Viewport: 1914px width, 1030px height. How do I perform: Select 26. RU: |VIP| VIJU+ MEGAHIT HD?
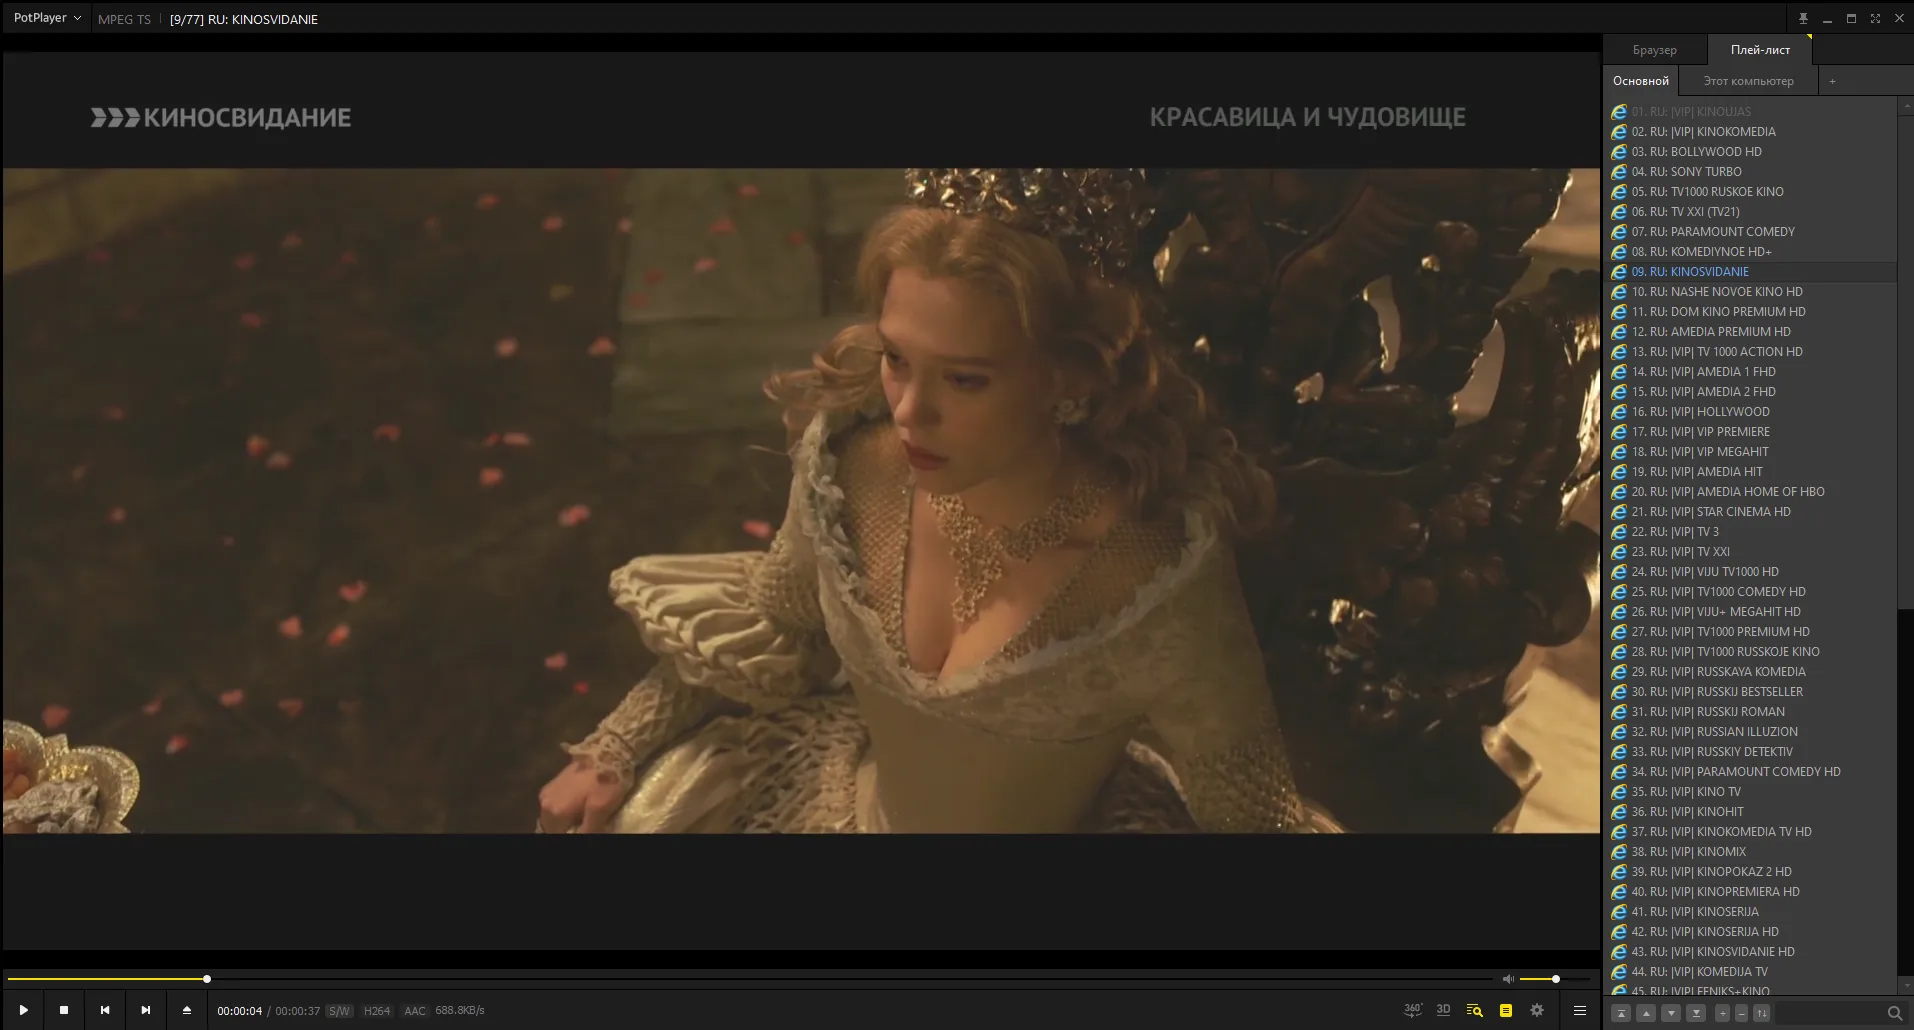click(x=1750, y=612)
